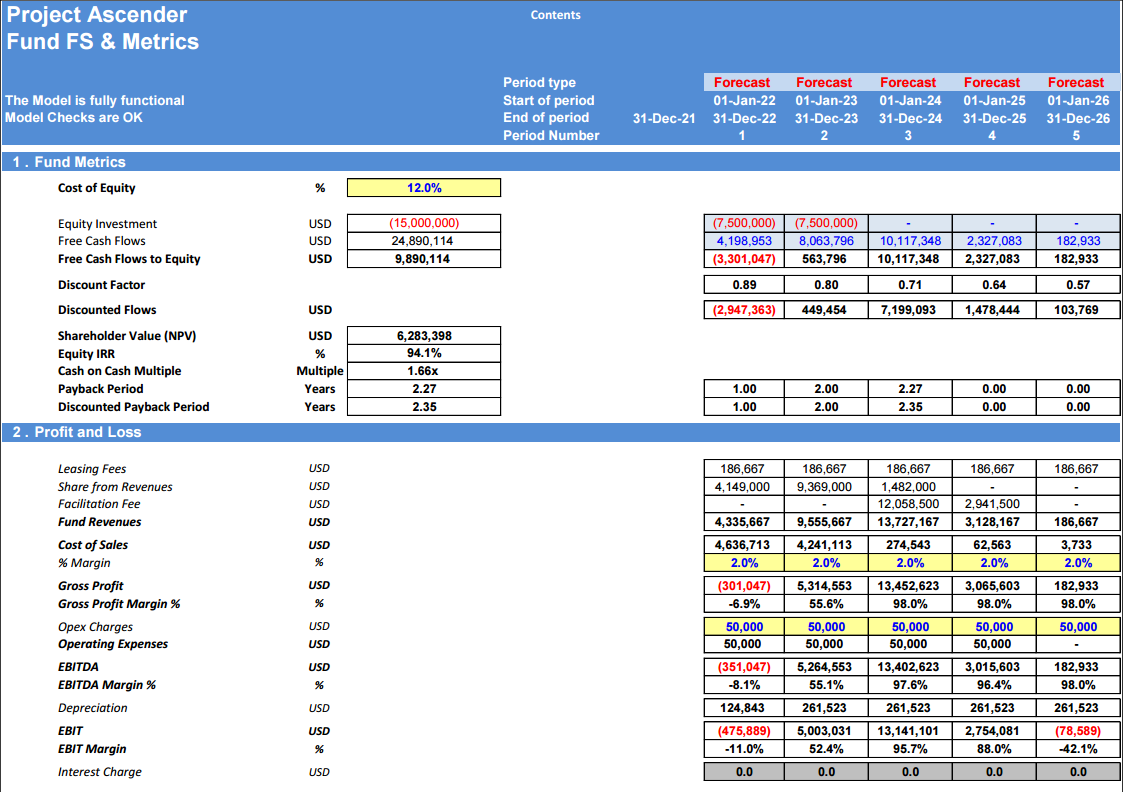Click the Equity Investment total cell (15,000,000)
The height and width of the screenshot is (792, 1123).
(424, 223)
